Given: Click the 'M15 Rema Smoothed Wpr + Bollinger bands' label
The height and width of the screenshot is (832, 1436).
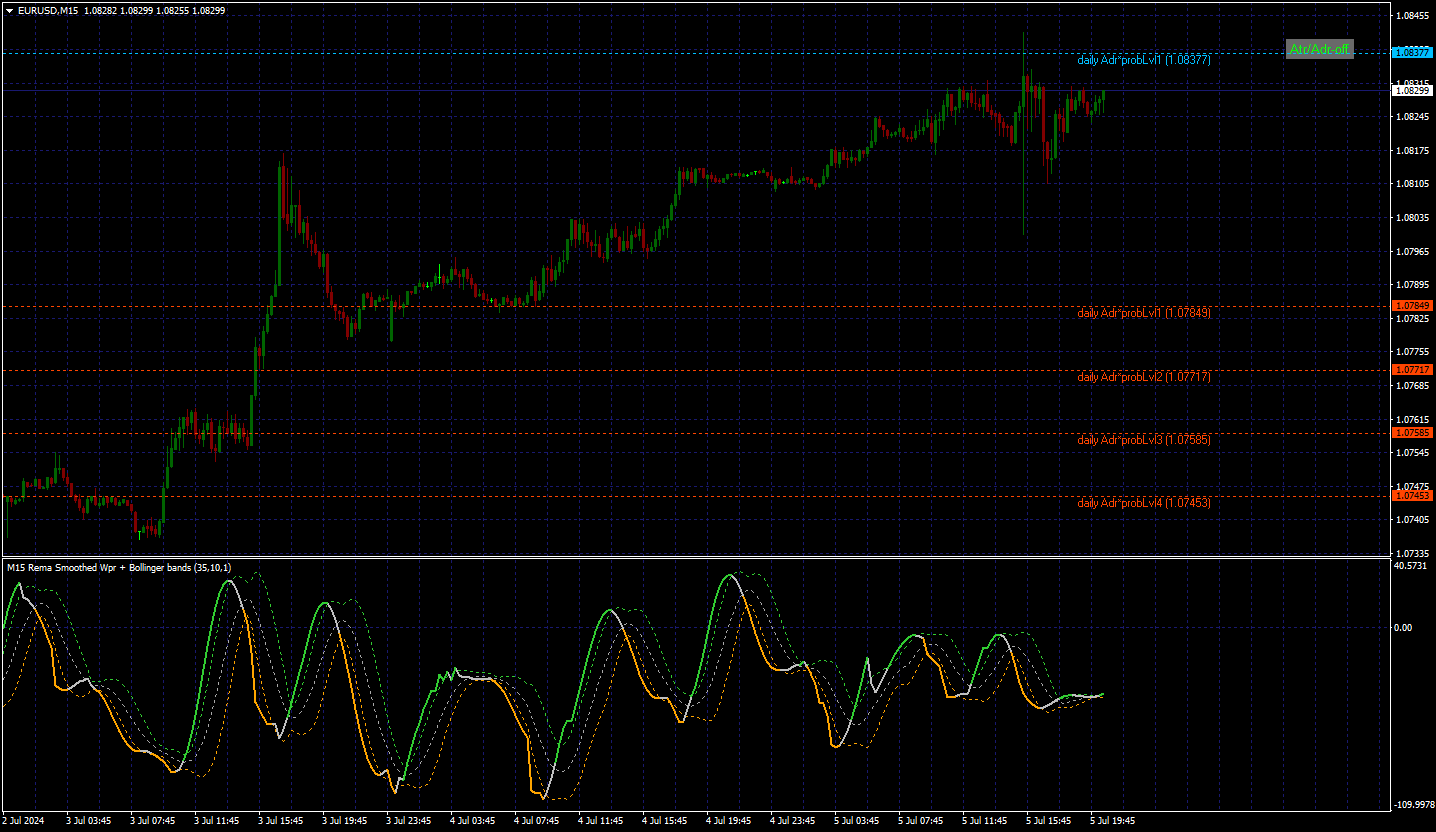Looking at the screenshot, I should point(119,568).
